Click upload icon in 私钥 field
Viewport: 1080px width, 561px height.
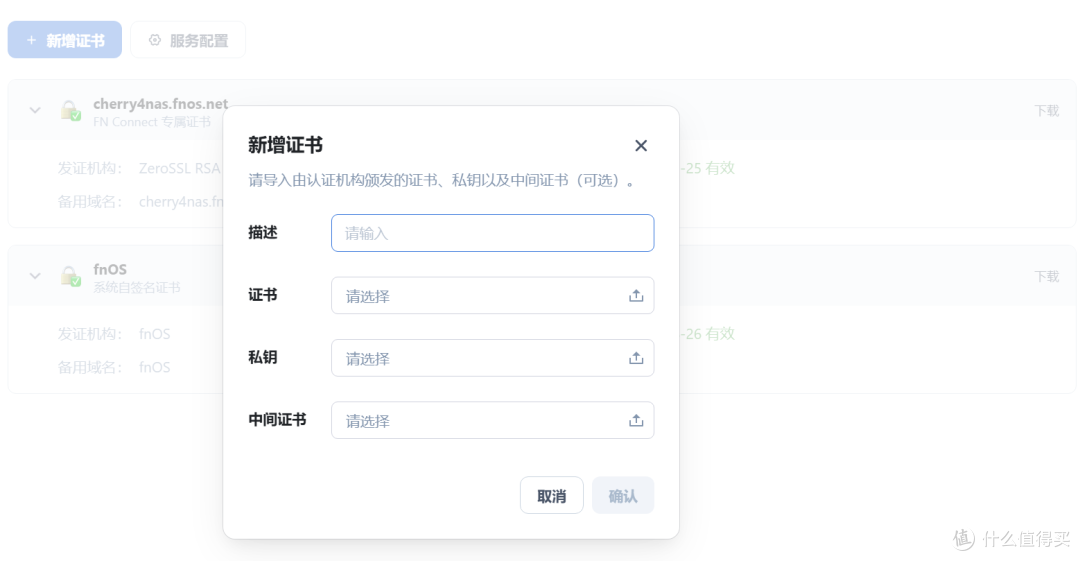pos(636,358)
